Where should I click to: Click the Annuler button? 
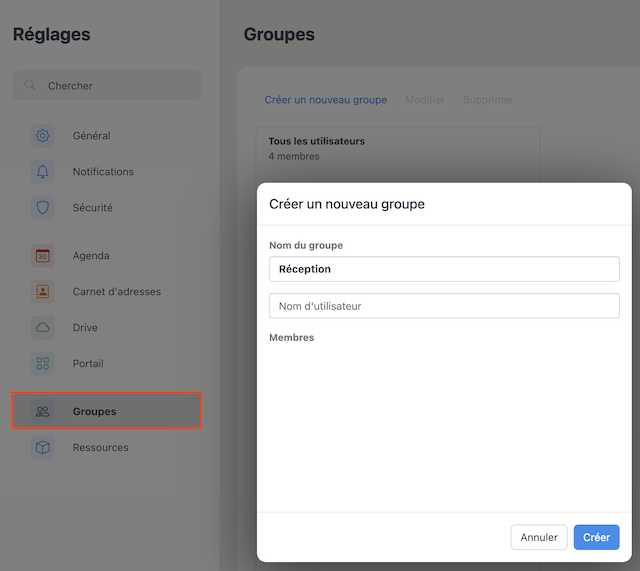click(x=539, y=537)
